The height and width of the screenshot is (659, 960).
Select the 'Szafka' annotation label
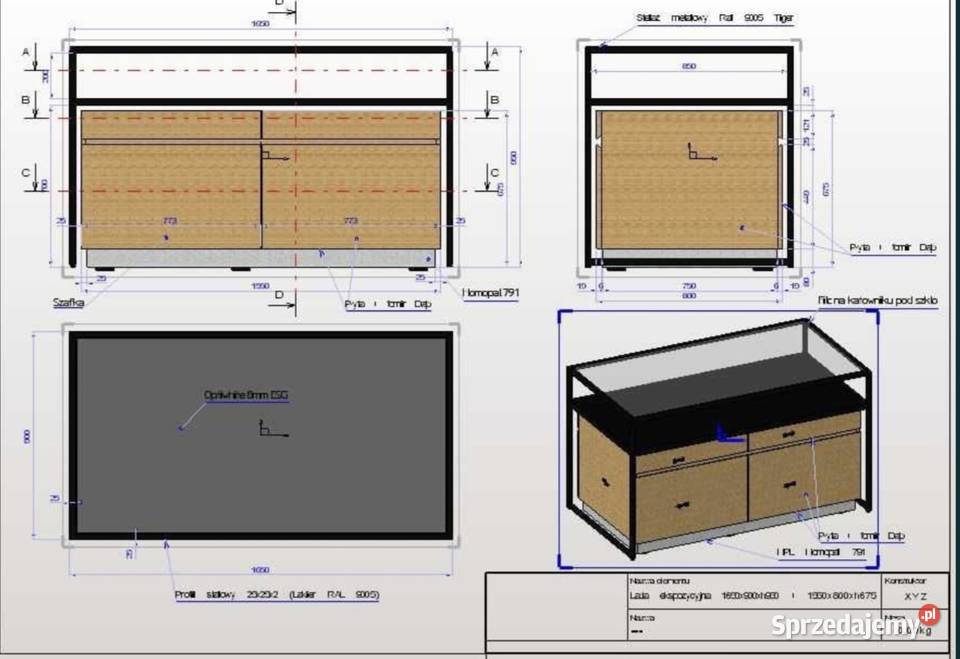click(69, 301)
